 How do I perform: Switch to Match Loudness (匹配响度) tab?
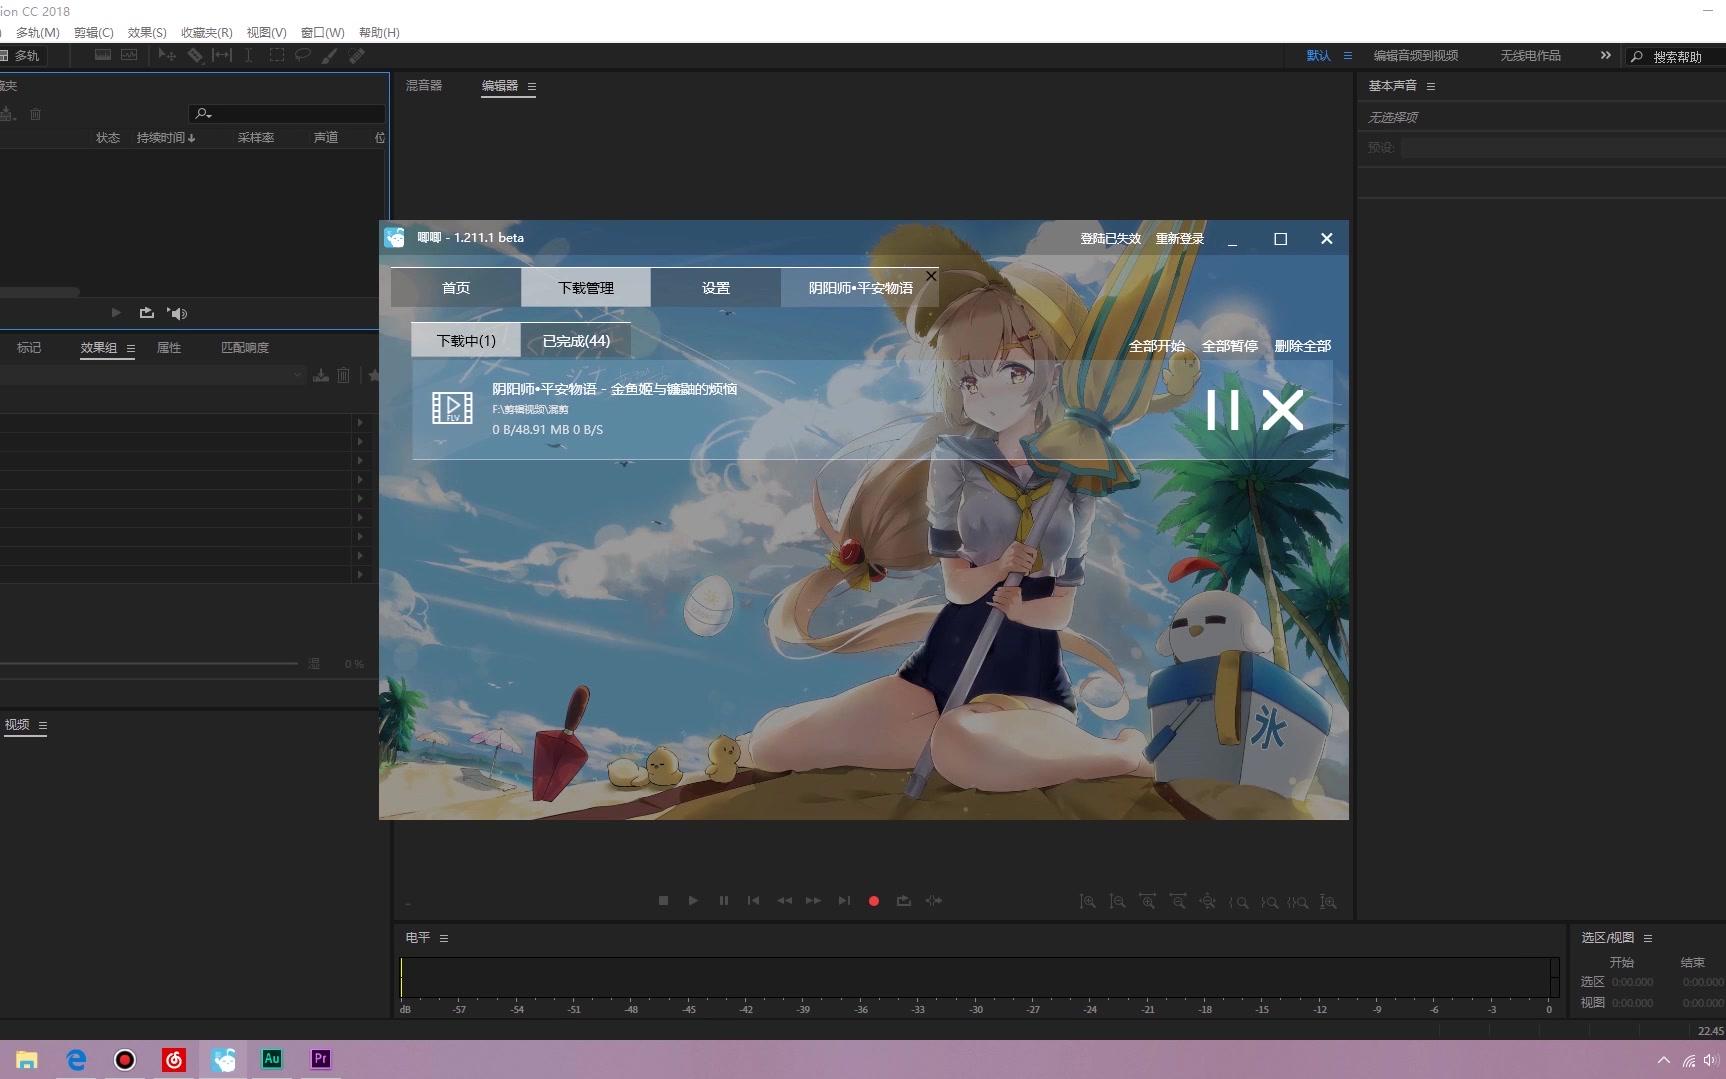coord(245,347)
